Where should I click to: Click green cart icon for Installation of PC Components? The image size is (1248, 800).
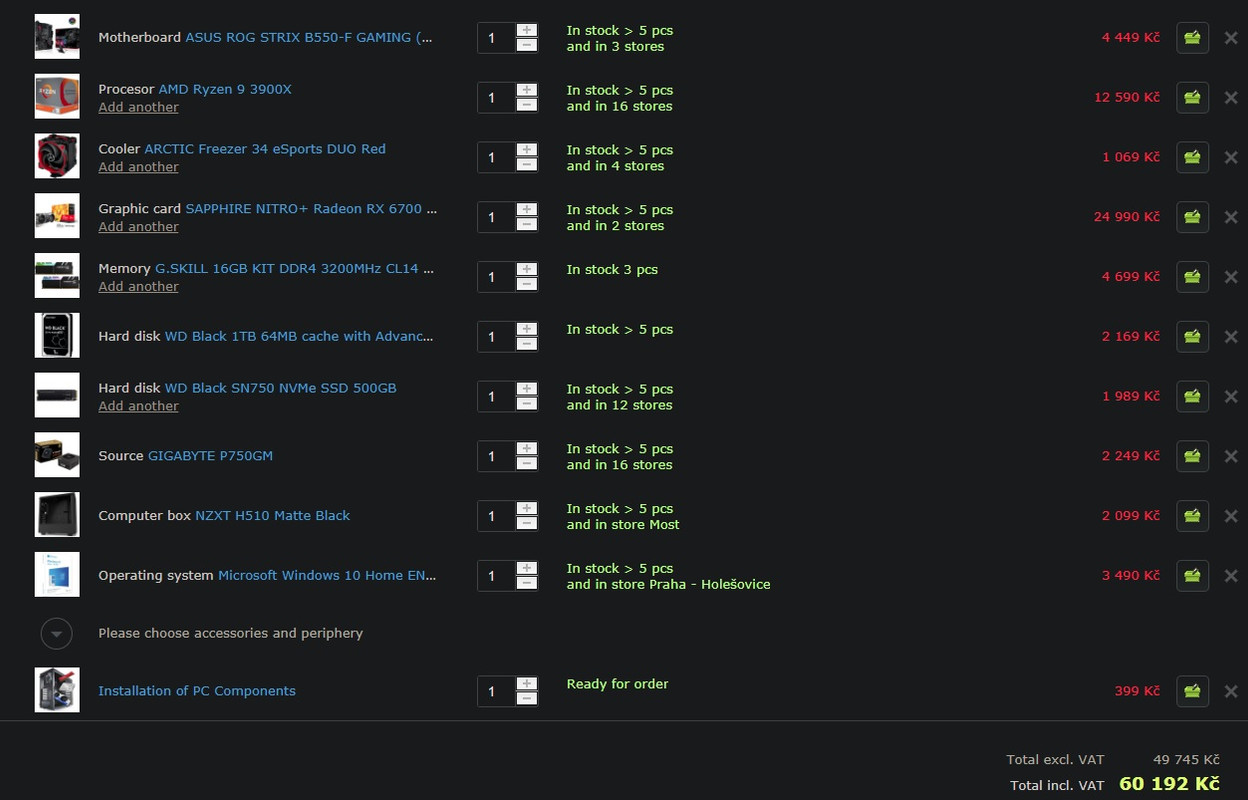[x=1192, y=691]
